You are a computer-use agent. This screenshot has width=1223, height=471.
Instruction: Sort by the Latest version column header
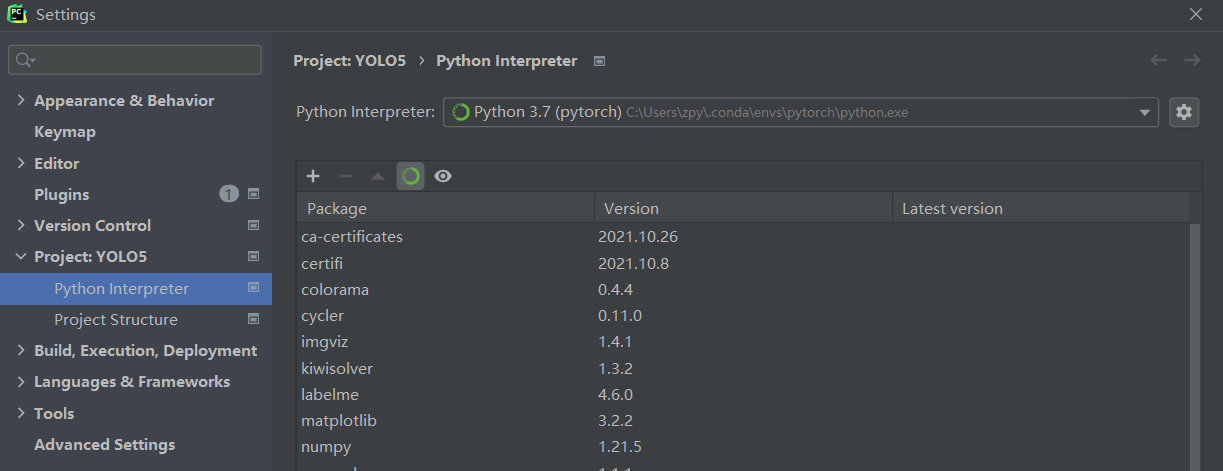pyautogui.click(x=1041, y=208)
